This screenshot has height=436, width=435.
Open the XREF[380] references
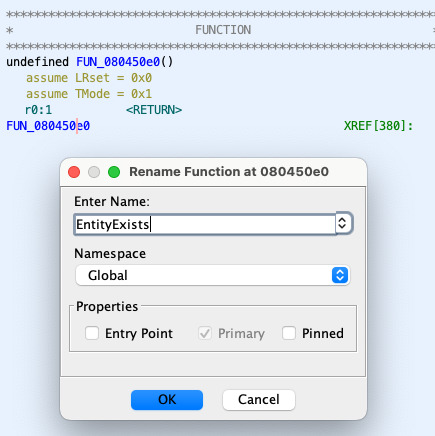pos(378,126)
